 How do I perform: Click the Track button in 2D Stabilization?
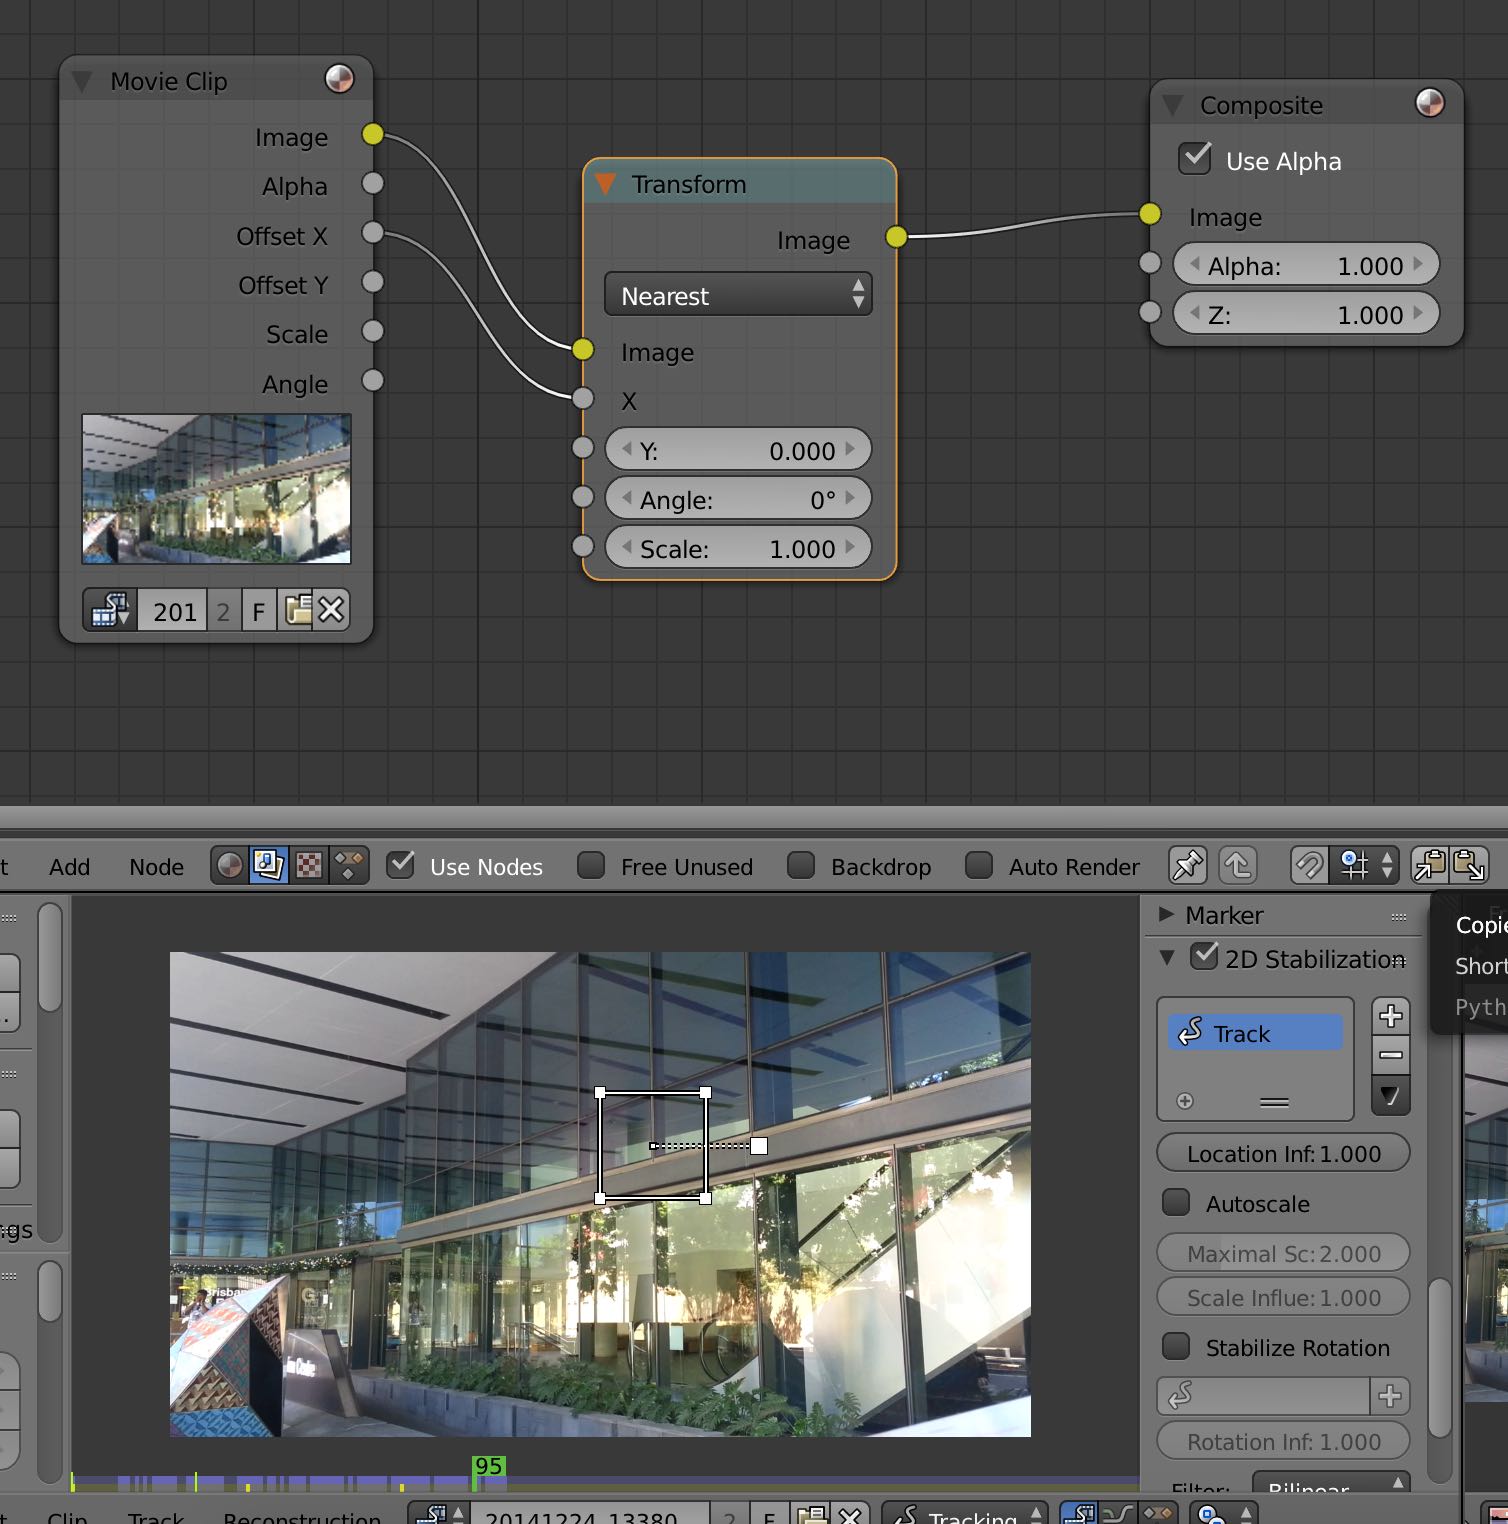pos(1254,1032)
